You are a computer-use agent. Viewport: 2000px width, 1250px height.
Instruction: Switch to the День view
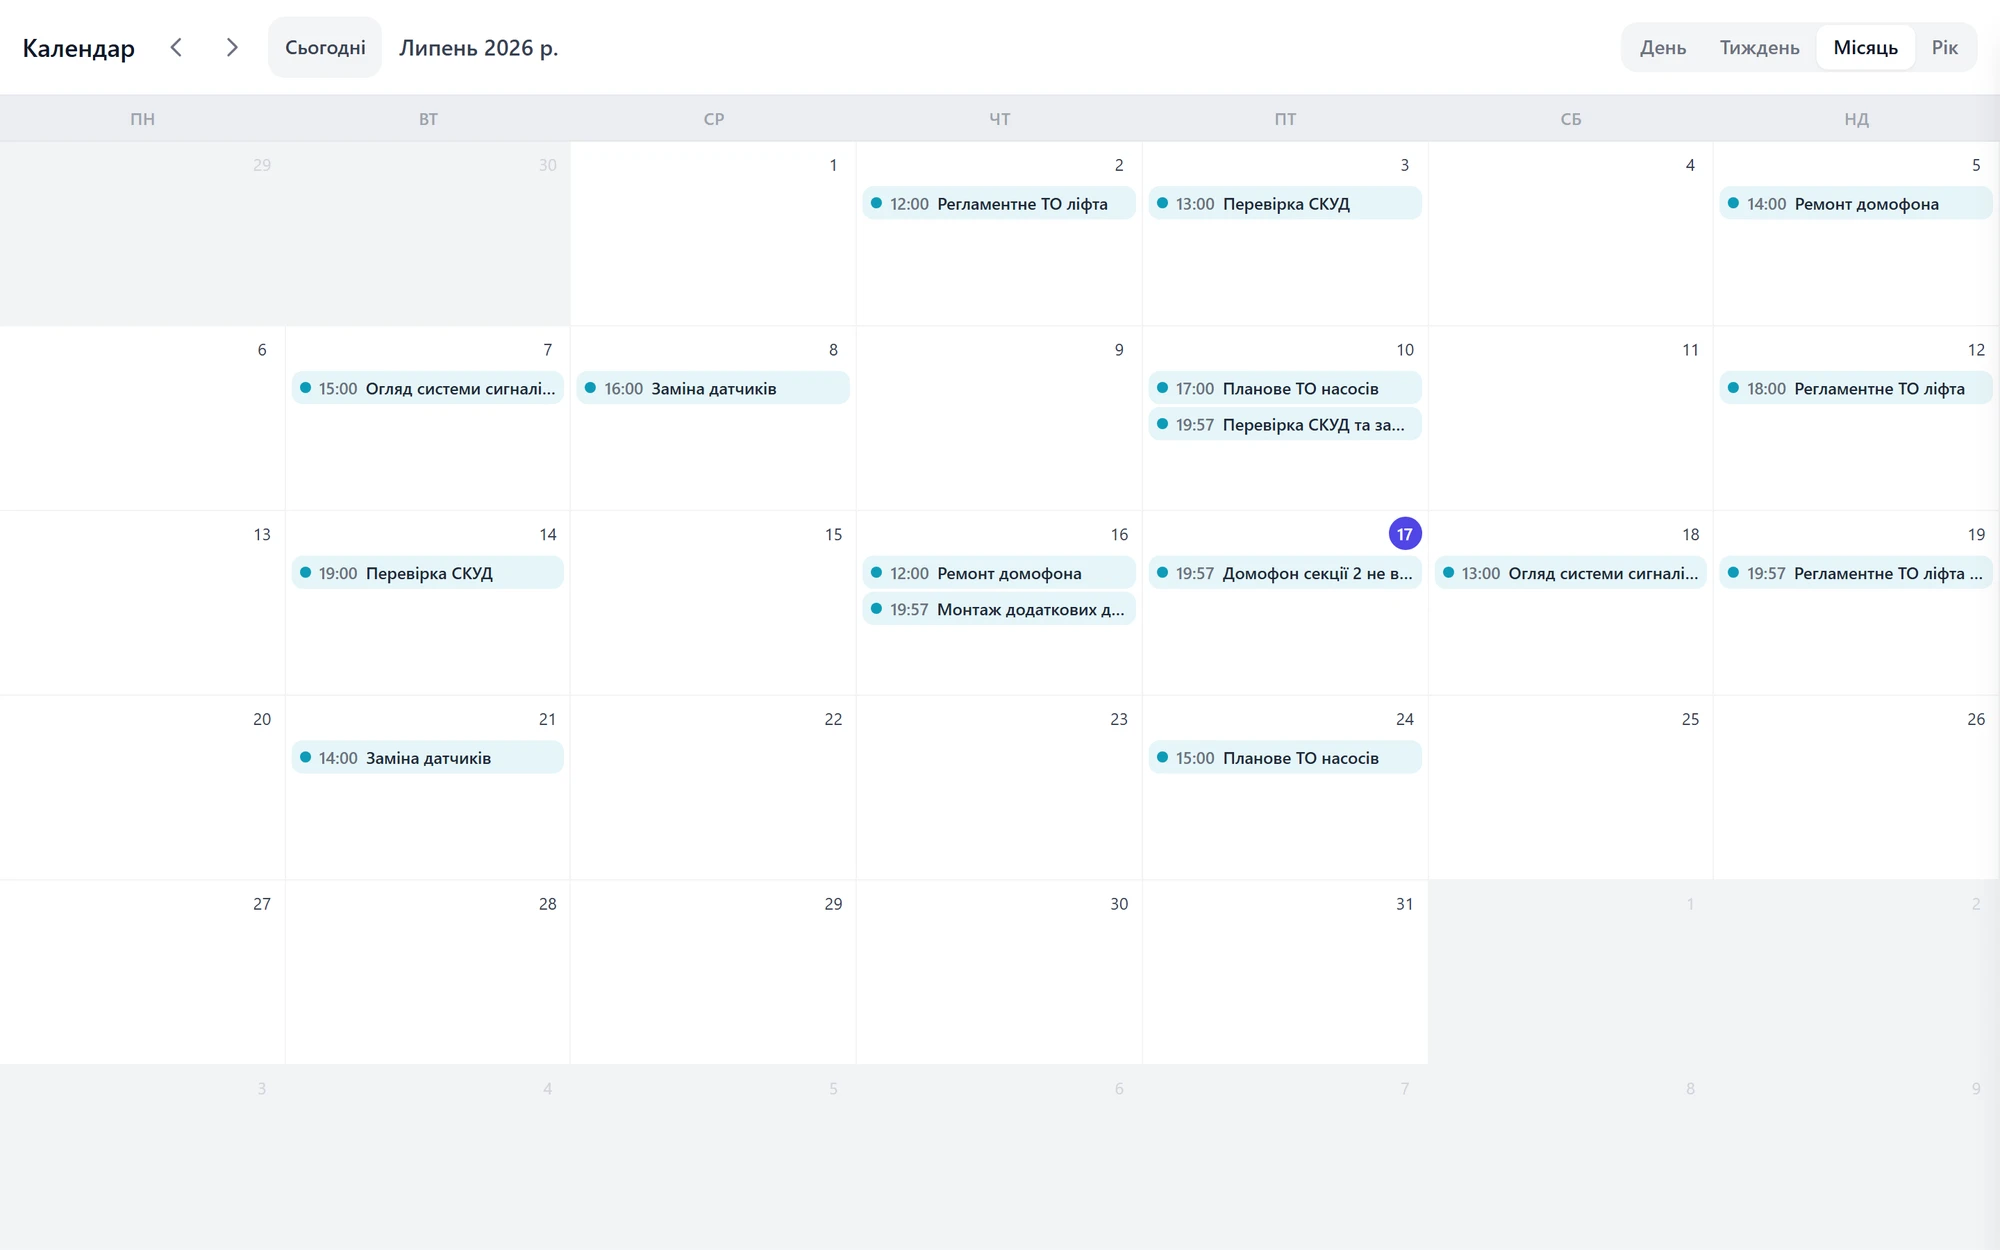tap(1663, 47)
